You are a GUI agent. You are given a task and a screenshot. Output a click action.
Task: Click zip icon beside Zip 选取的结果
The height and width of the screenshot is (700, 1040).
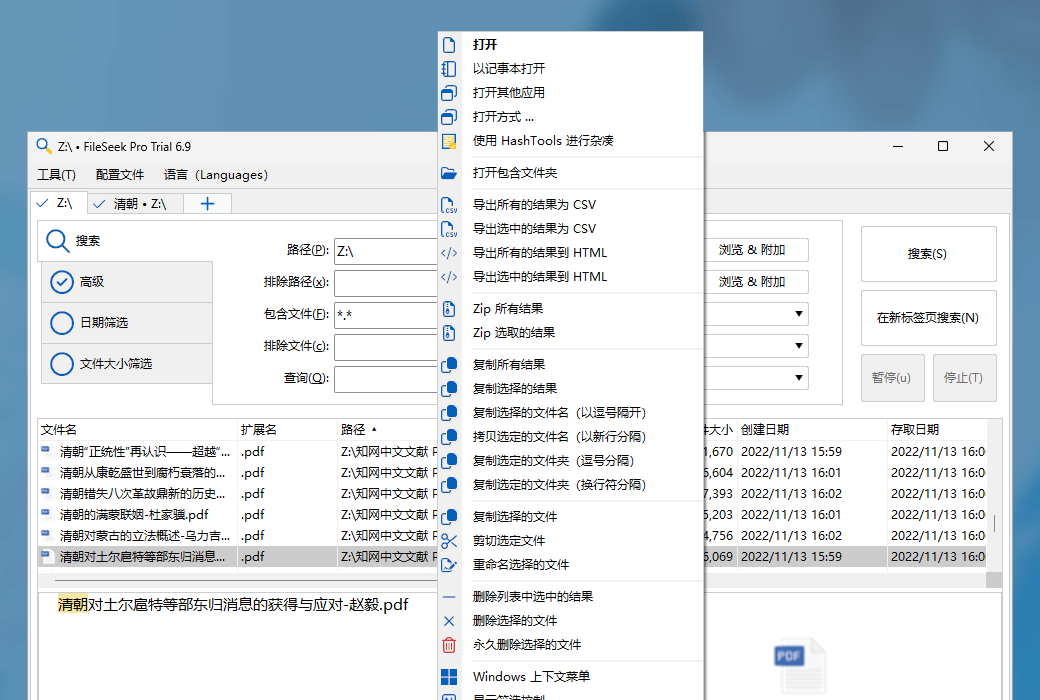(x=449, y=332)
